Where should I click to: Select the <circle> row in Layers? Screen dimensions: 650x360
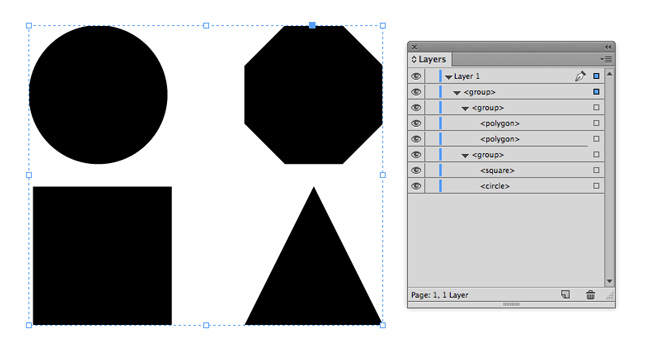(x=506, y=186)
